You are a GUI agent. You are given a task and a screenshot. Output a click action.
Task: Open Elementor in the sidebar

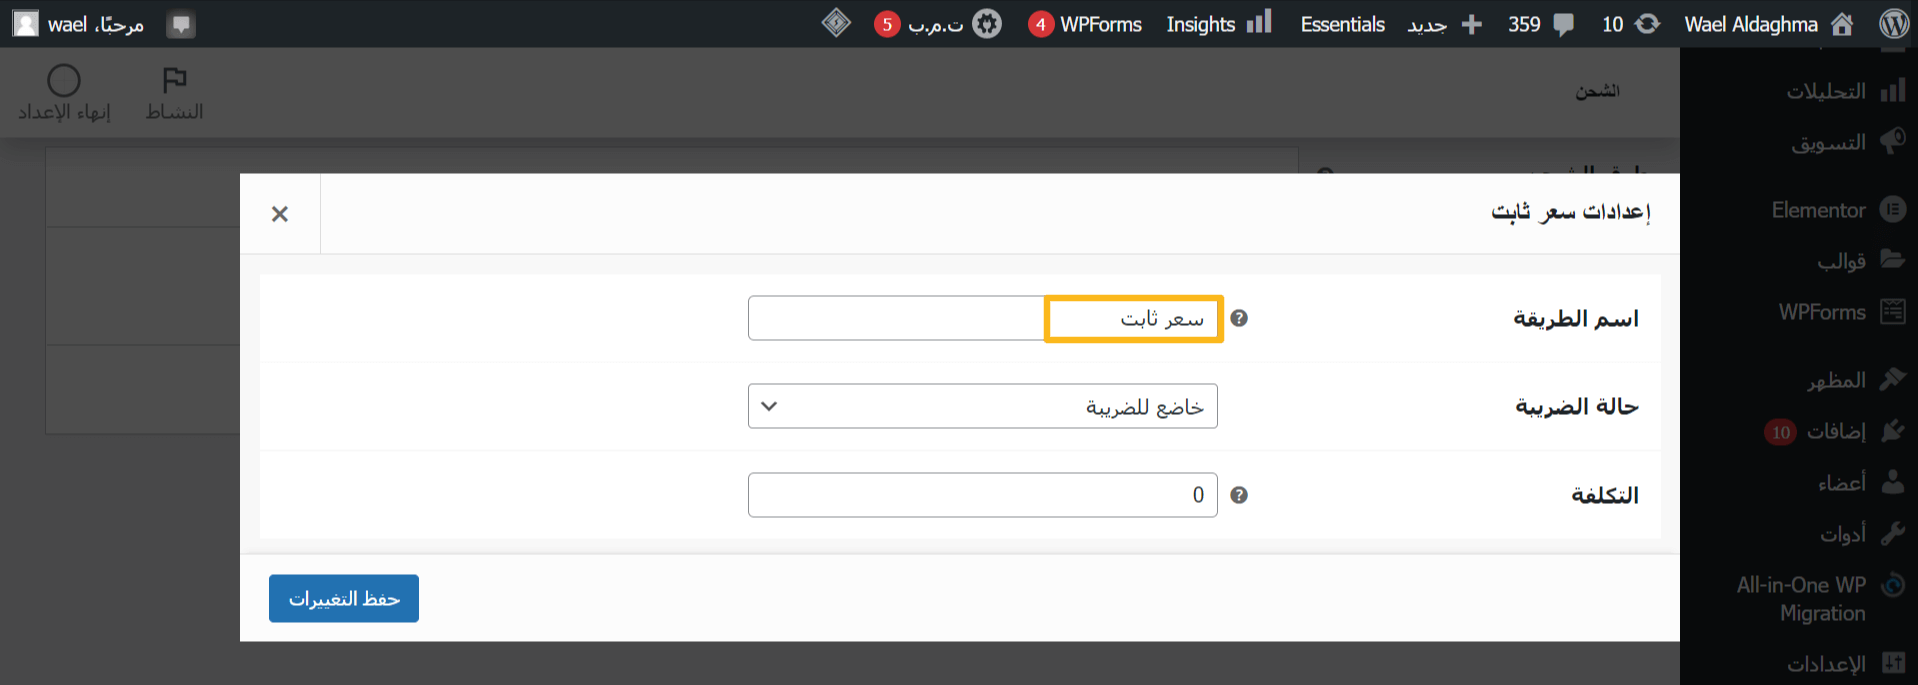(x=1818, y=210)
